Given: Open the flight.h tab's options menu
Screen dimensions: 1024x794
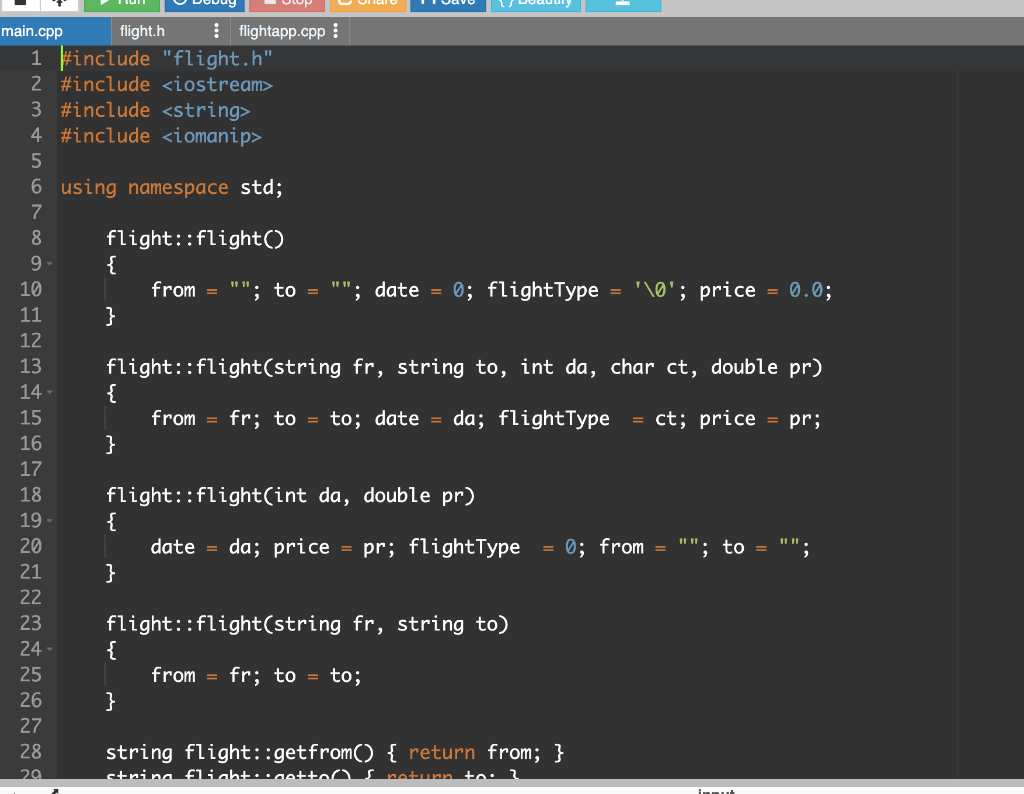Looking at the screenshot, I should click(x=217, y=31).
